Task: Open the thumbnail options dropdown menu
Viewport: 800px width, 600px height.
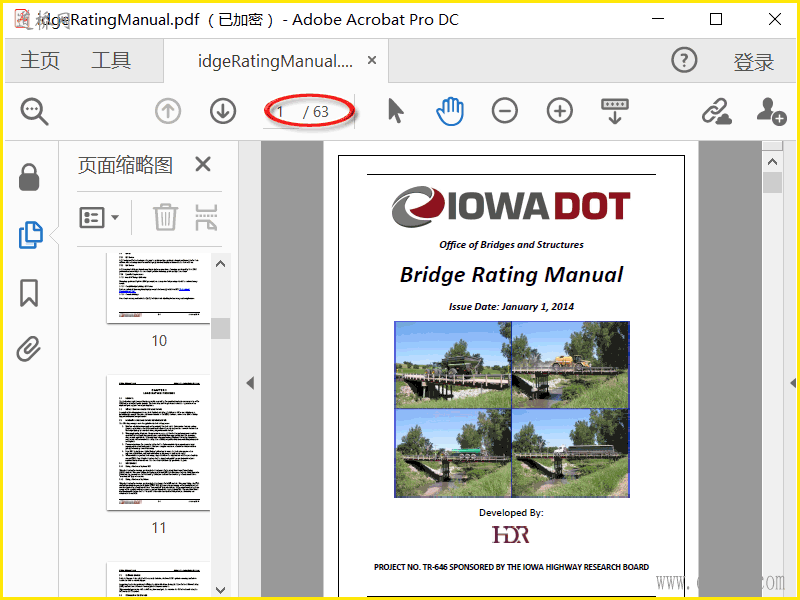Action: [99, 217]
